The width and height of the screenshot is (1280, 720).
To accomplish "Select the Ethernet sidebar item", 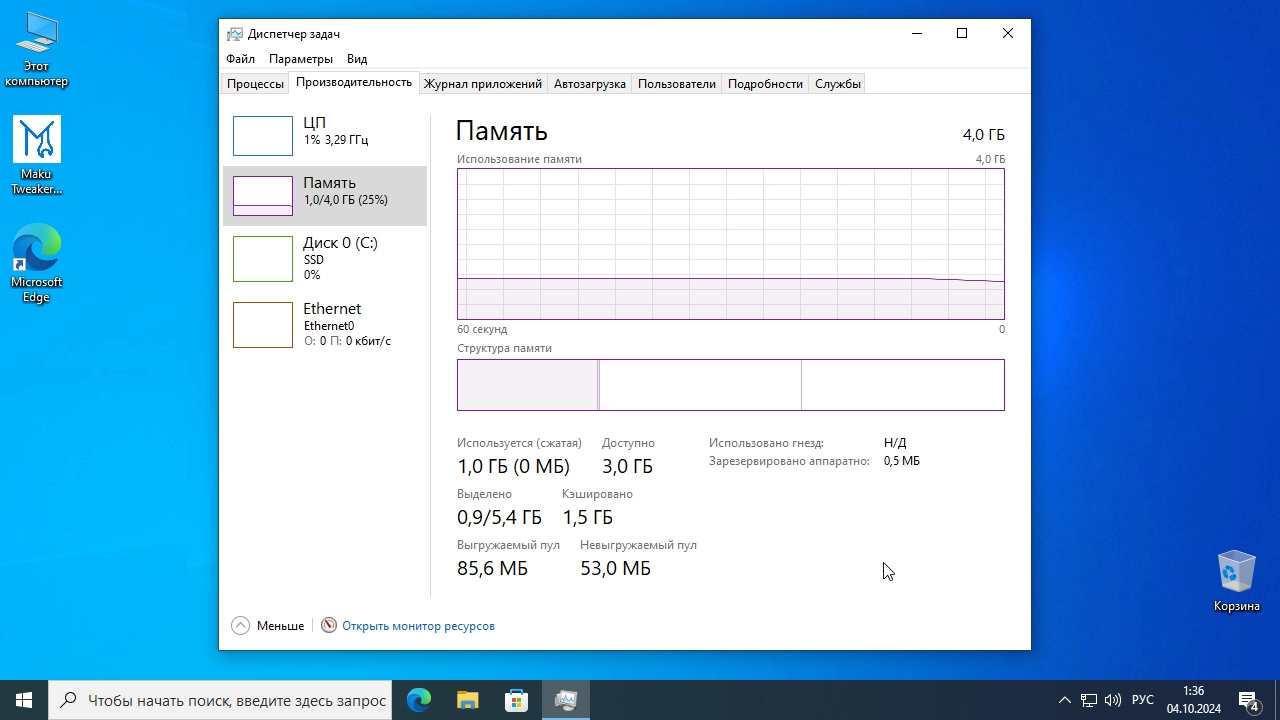I will 325,324.
